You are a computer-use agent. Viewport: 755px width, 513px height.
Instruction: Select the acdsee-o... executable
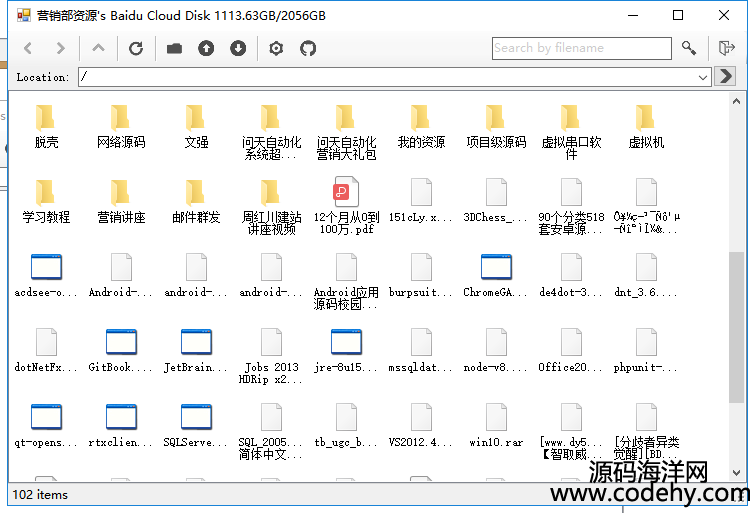(x=46, y=276)
